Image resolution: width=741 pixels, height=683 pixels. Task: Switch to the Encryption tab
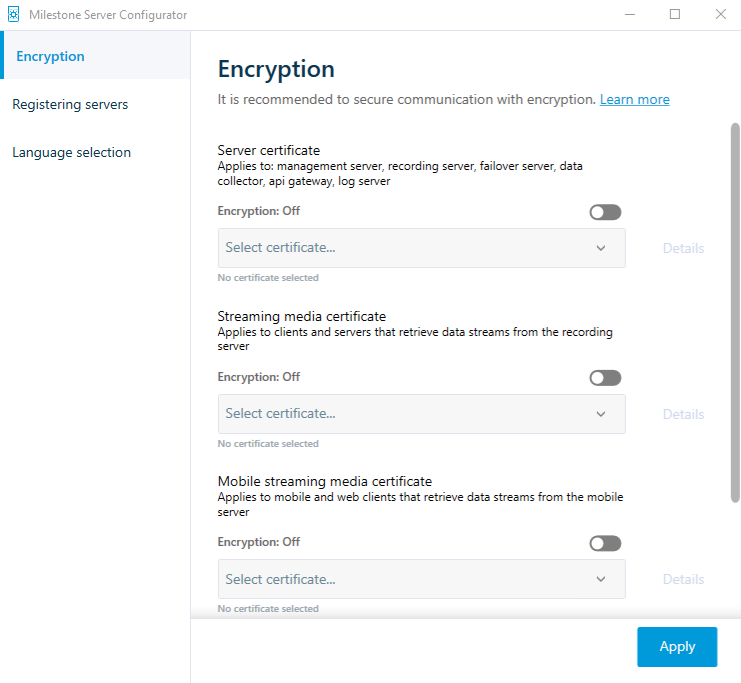[50, 57]
